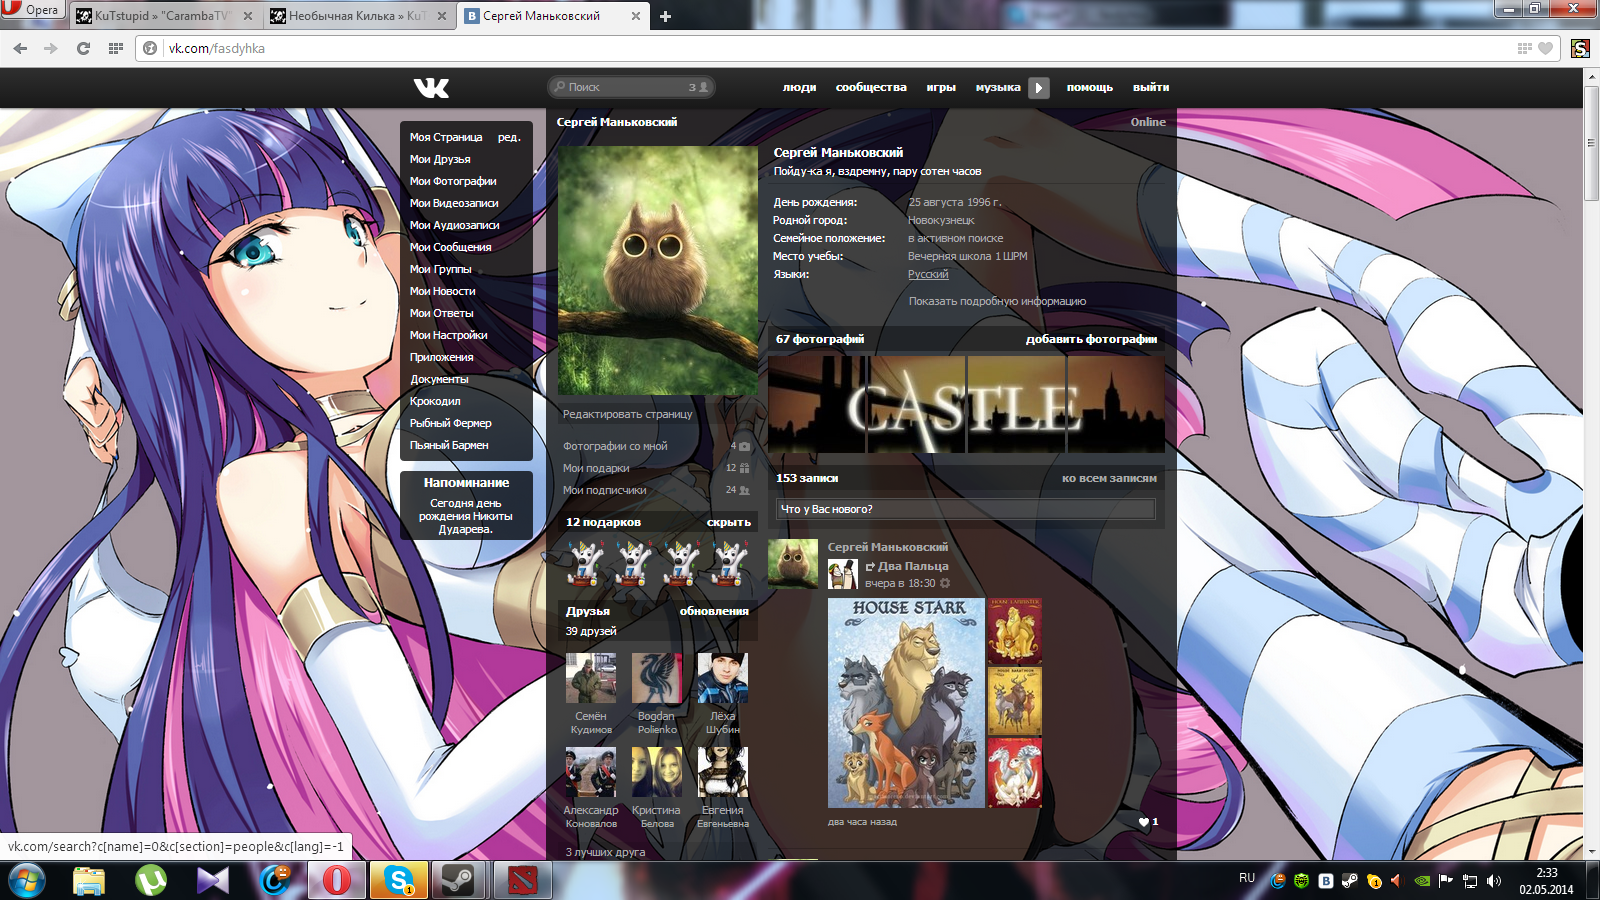Open Мои Друзья in the sidebar

(440, 159)
